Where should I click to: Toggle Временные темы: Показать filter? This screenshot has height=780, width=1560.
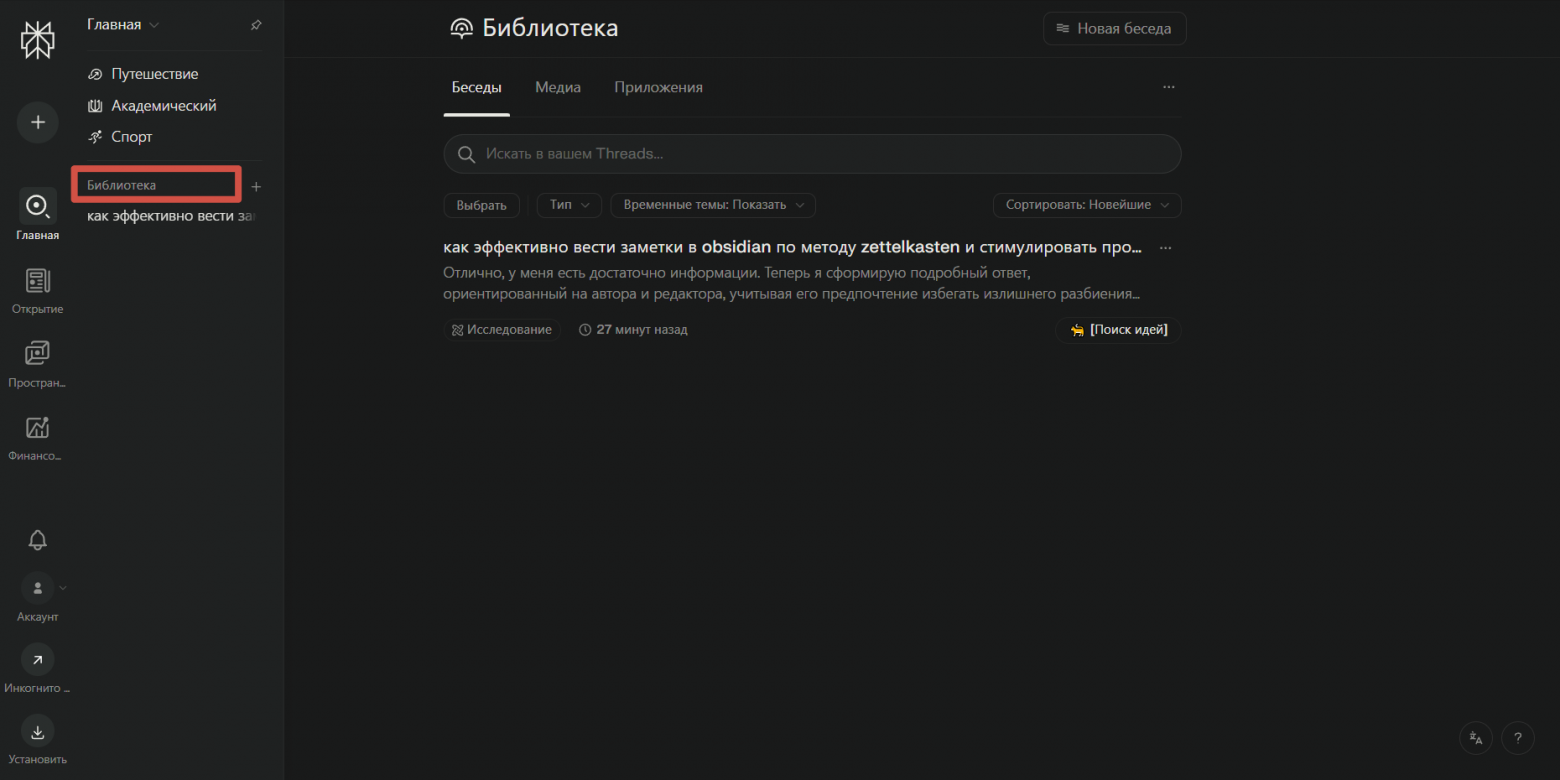point(712,205)
